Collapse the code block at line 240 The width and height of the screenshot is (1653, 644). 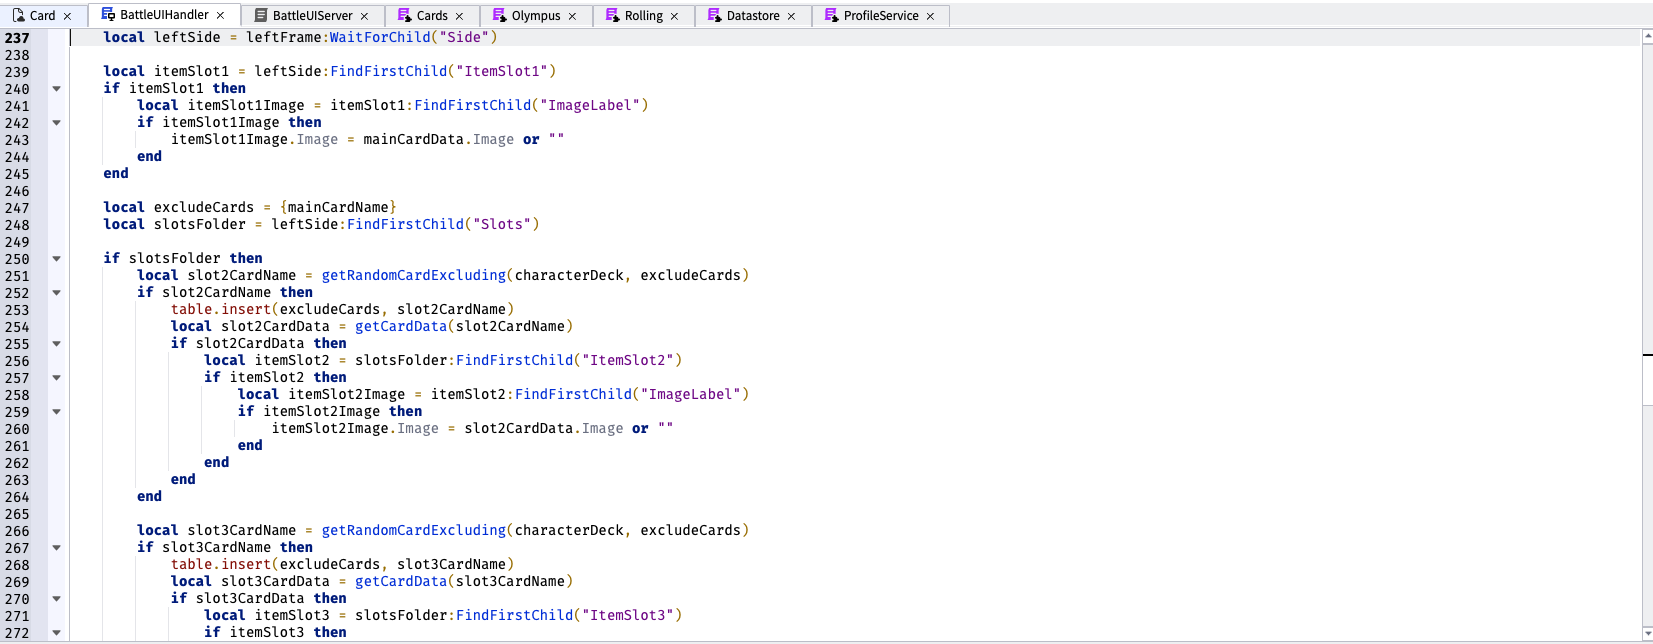57,89
